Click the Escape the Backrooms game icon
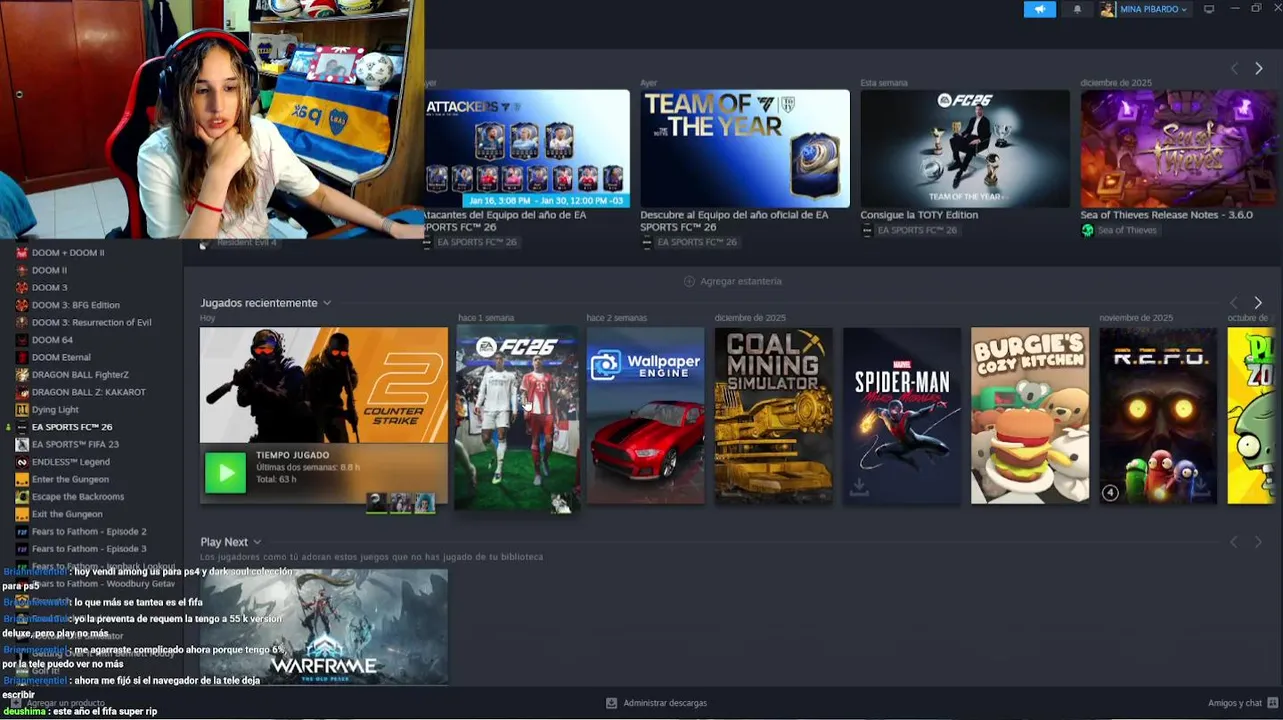The height and width of the screenshot is (720, 1283). (22, 497)
